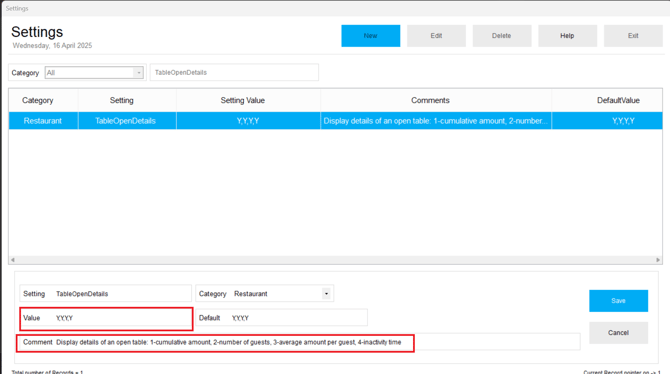Select the Display details comment cell

coord(435,121)
